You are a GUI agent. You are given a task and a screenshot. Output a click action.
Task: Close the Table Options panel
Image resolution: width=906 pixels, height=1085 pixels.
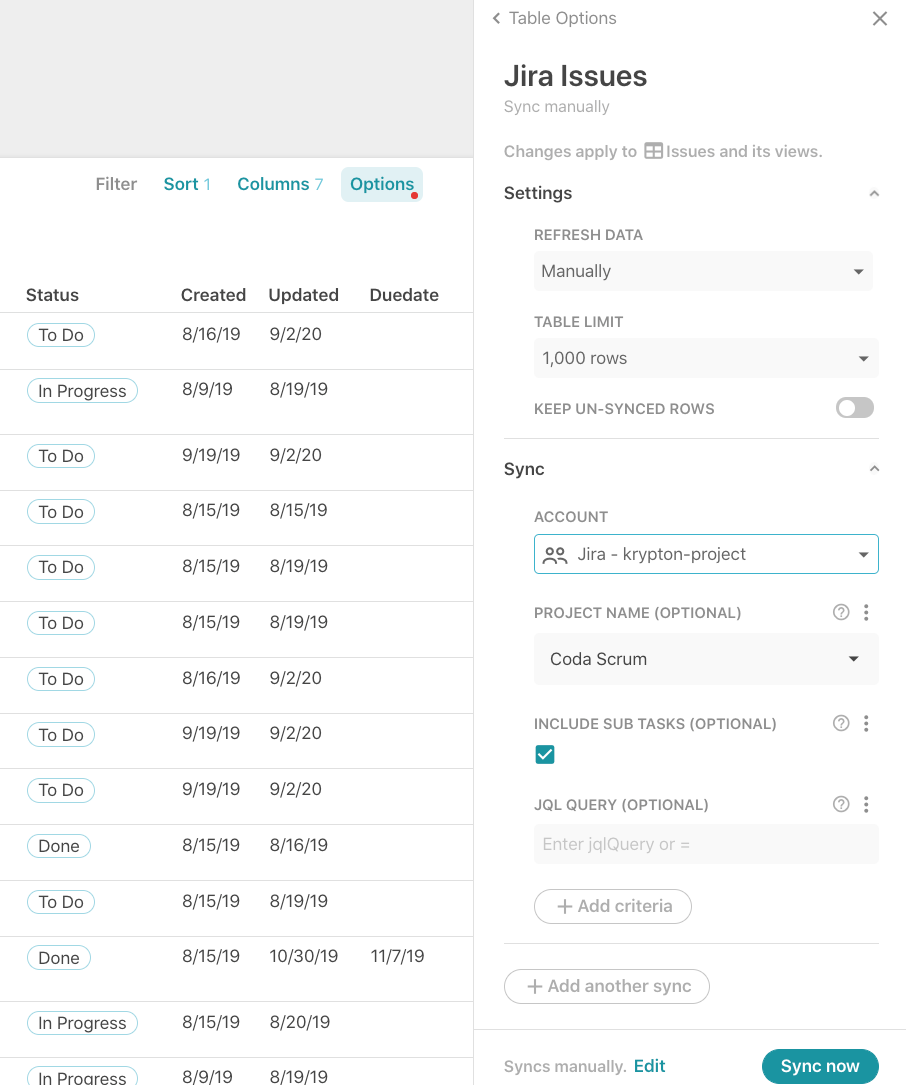(x=880, y=19)
